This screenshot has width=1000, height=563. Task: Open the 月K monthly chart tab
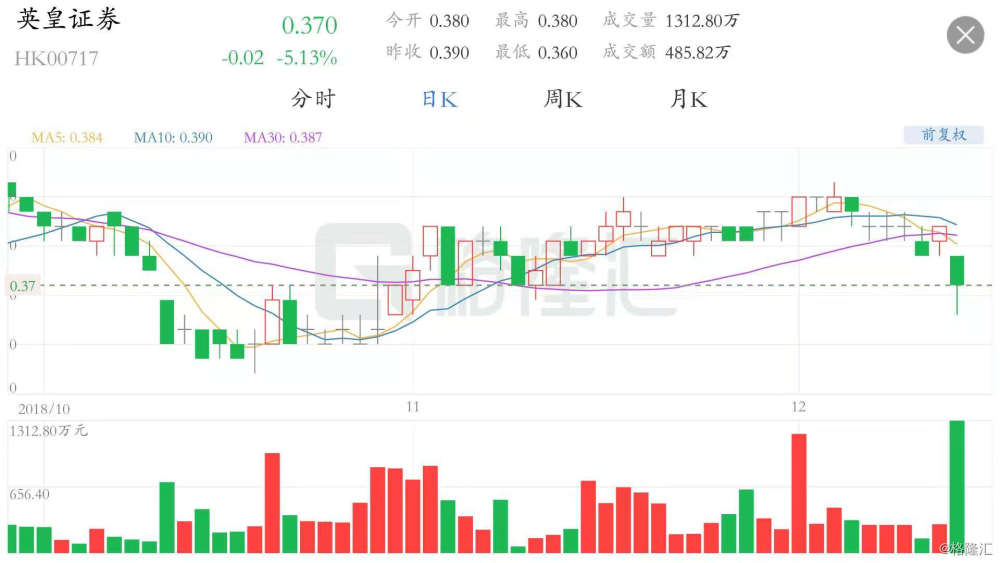click(688, 99)
